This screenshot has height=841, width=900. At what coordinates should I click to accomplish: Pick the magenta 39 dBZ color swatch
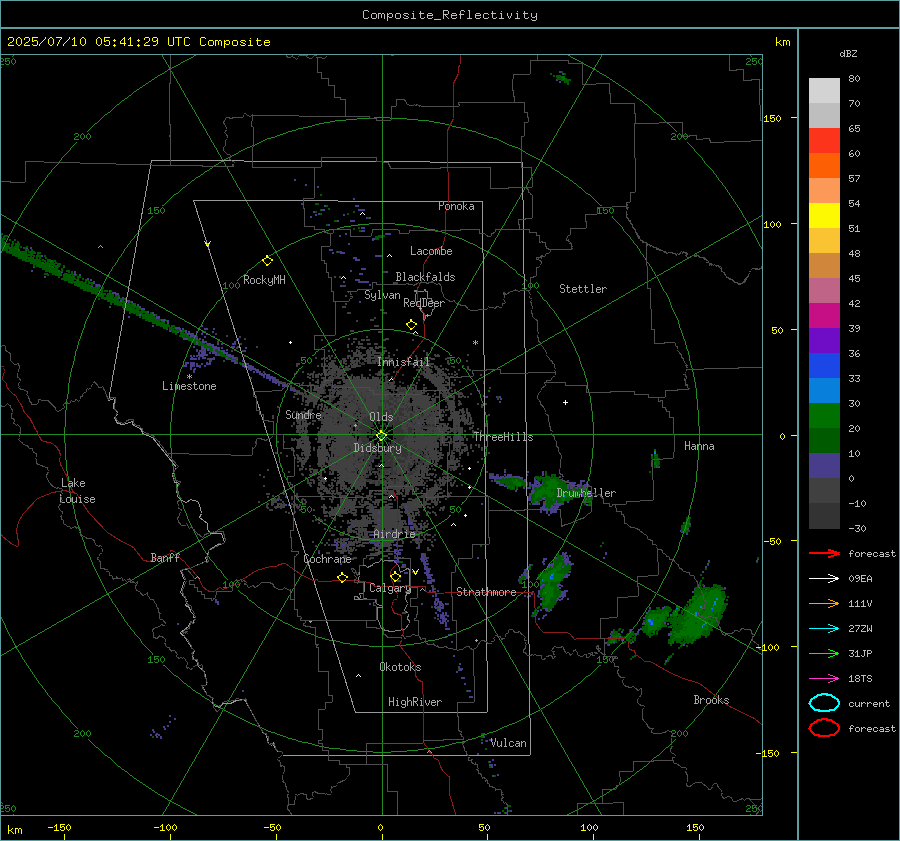824,316
